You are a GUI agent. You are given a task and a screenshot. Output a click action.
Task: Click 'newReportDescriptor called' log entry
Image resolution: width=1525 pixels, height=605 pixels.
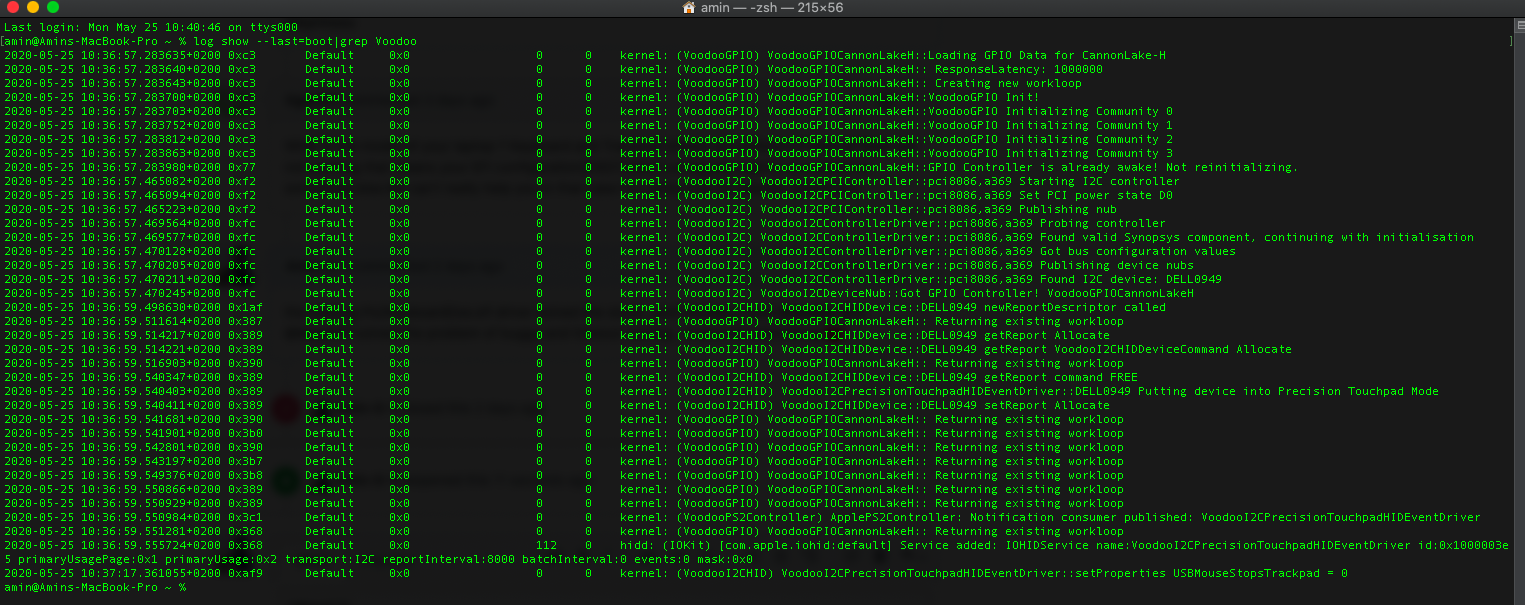[1075, 307]
